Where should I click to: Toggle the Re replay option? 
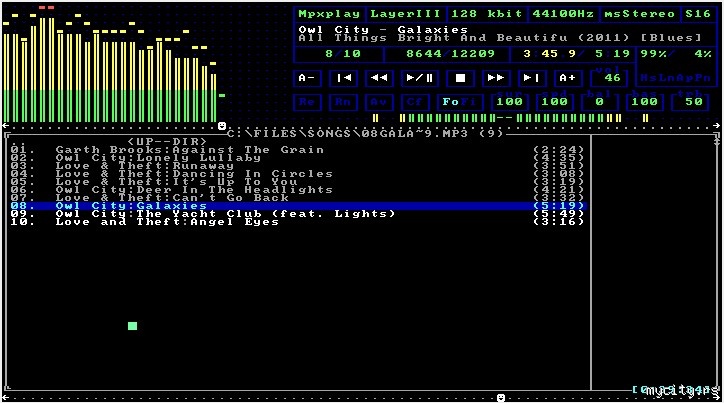click(307, 102)
